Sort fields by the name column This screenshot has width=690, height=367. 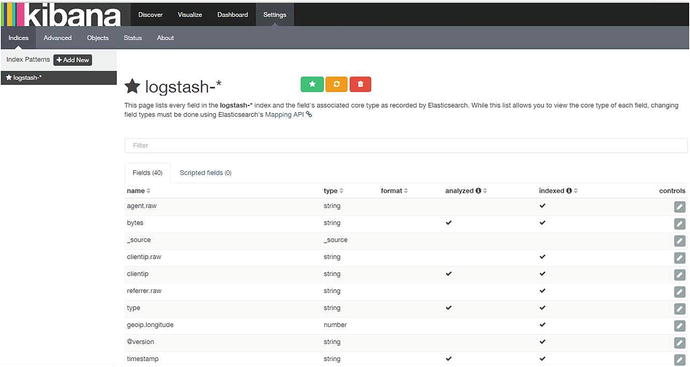[138, 191]
